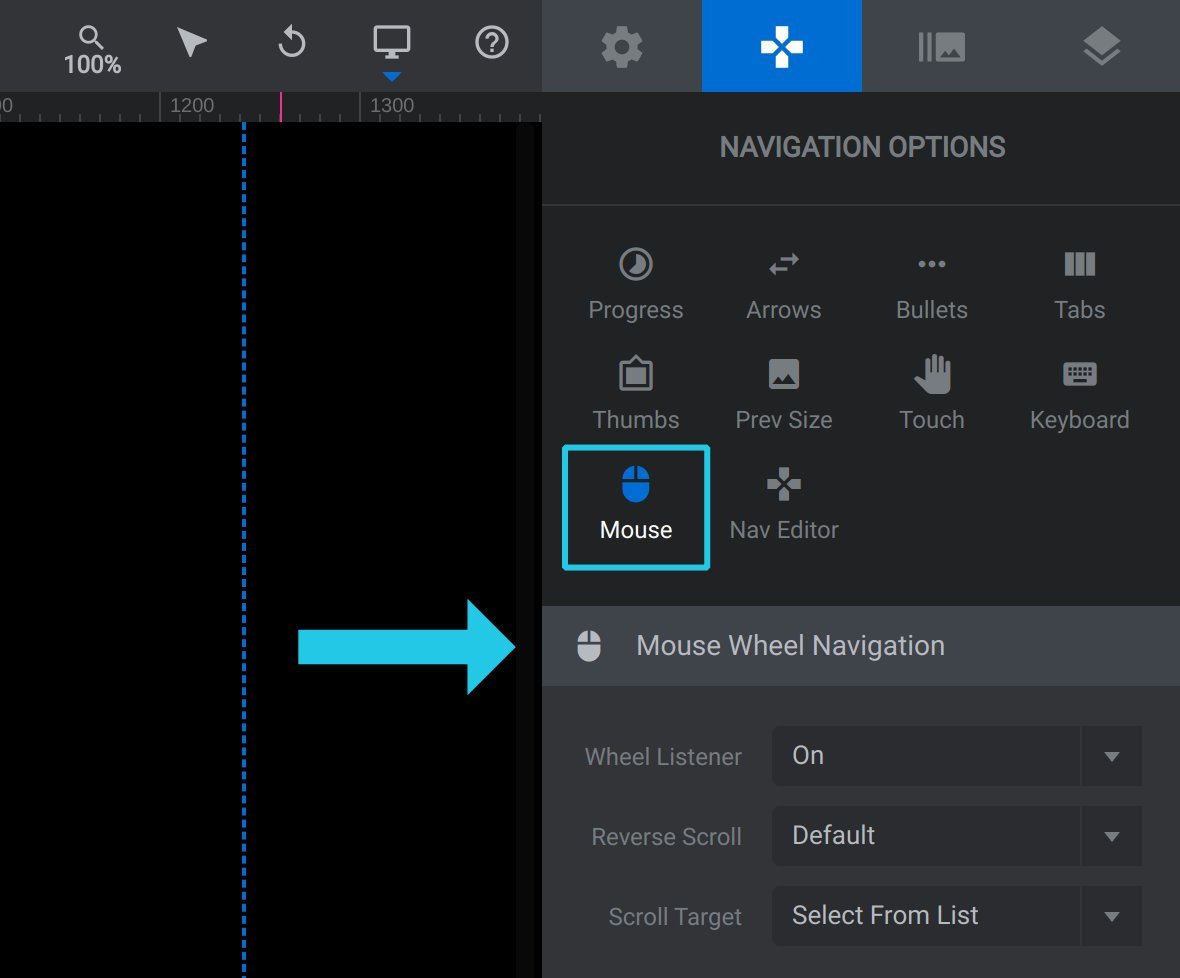Open the Thumbs navigation settings
This screenshot has width=1180, height=978.
636,394
